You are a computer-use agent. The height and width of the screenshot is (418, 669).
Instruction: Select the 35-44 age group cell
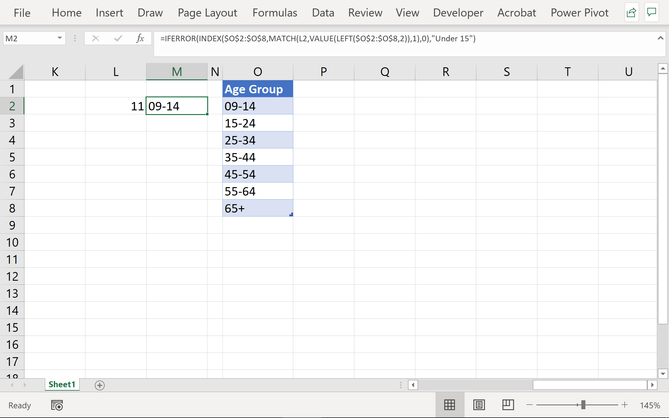pos(258,157)
